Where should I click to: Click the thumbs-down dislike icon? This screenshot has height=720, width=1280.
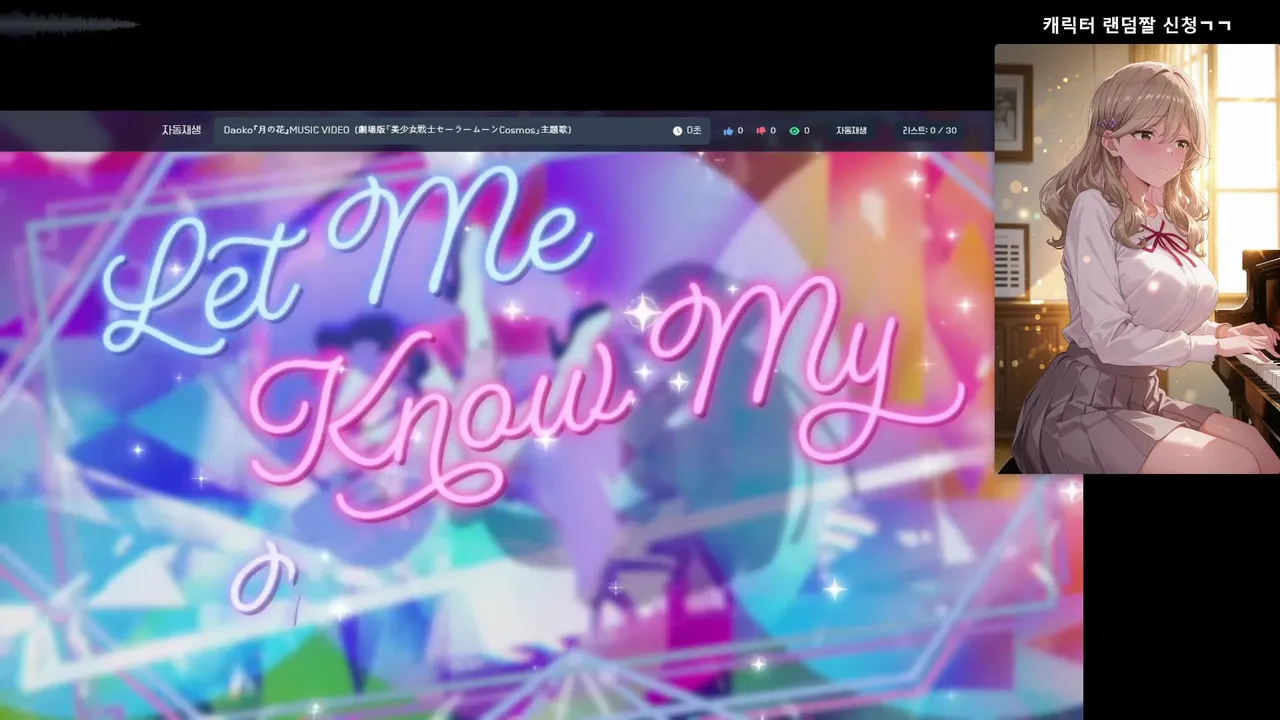[761, 131]
